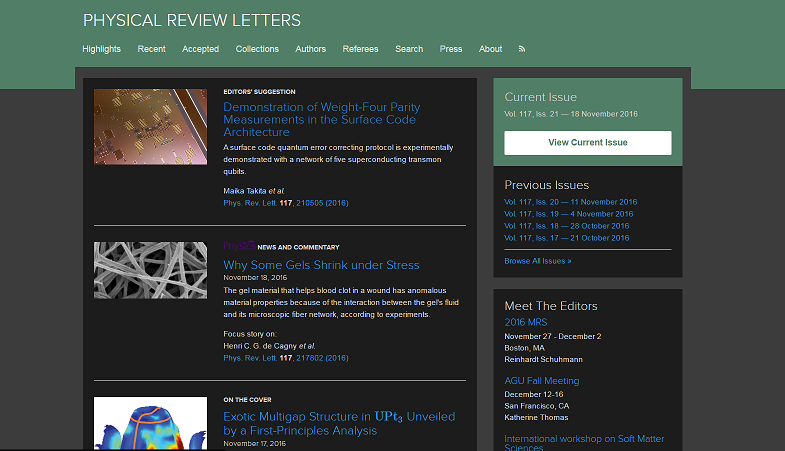Click the UPt3 cover image thumbnail

pyautogui.click(x=150, y=423)
